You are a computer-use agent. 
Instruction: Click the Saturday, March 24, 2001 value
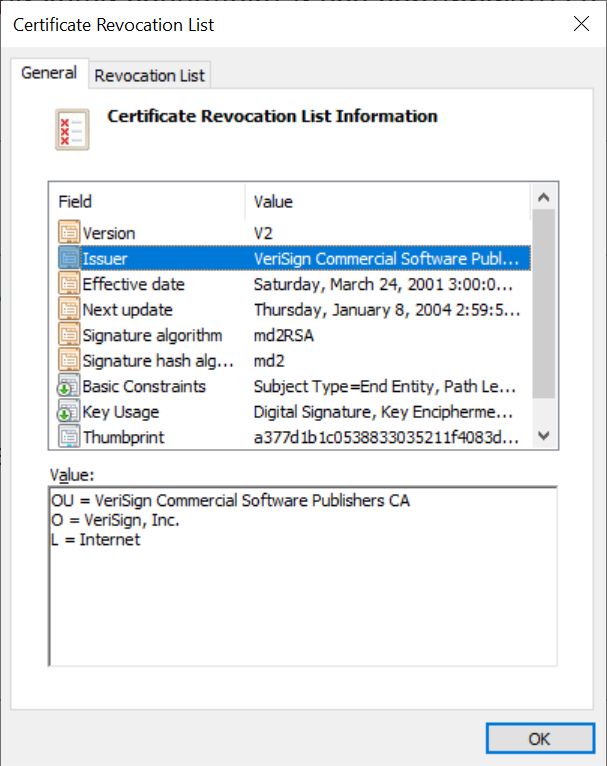pyautogui.click(x=383, y=284)
